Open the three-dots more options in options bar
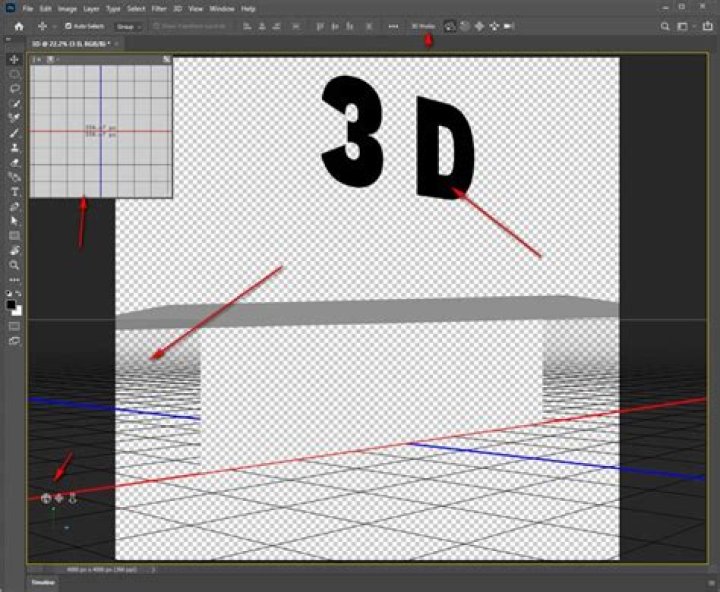Viewport: 720px width, 592px height. pyautogui.click(x=393, y=26)
